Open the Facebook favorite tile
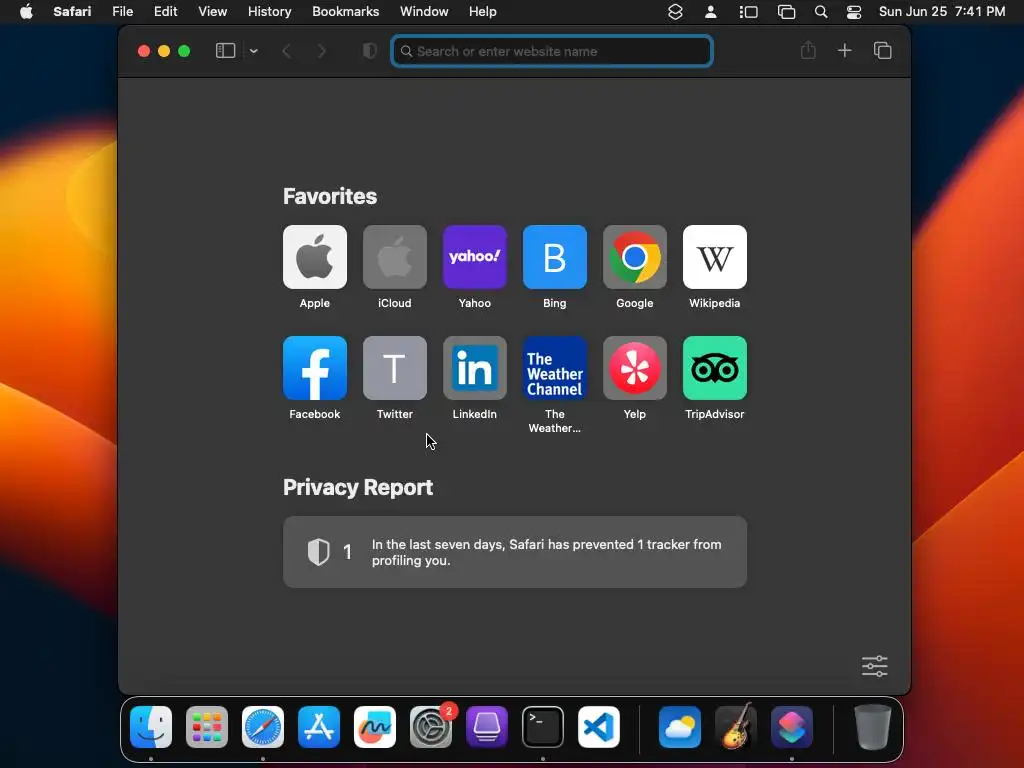 tap(315, 368)
